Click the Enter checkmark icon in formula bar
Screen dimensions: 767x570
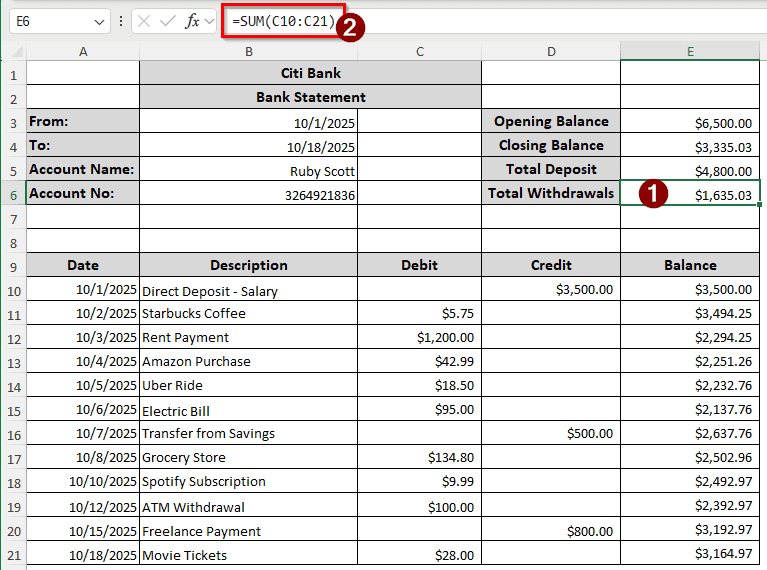click(168, 21)
